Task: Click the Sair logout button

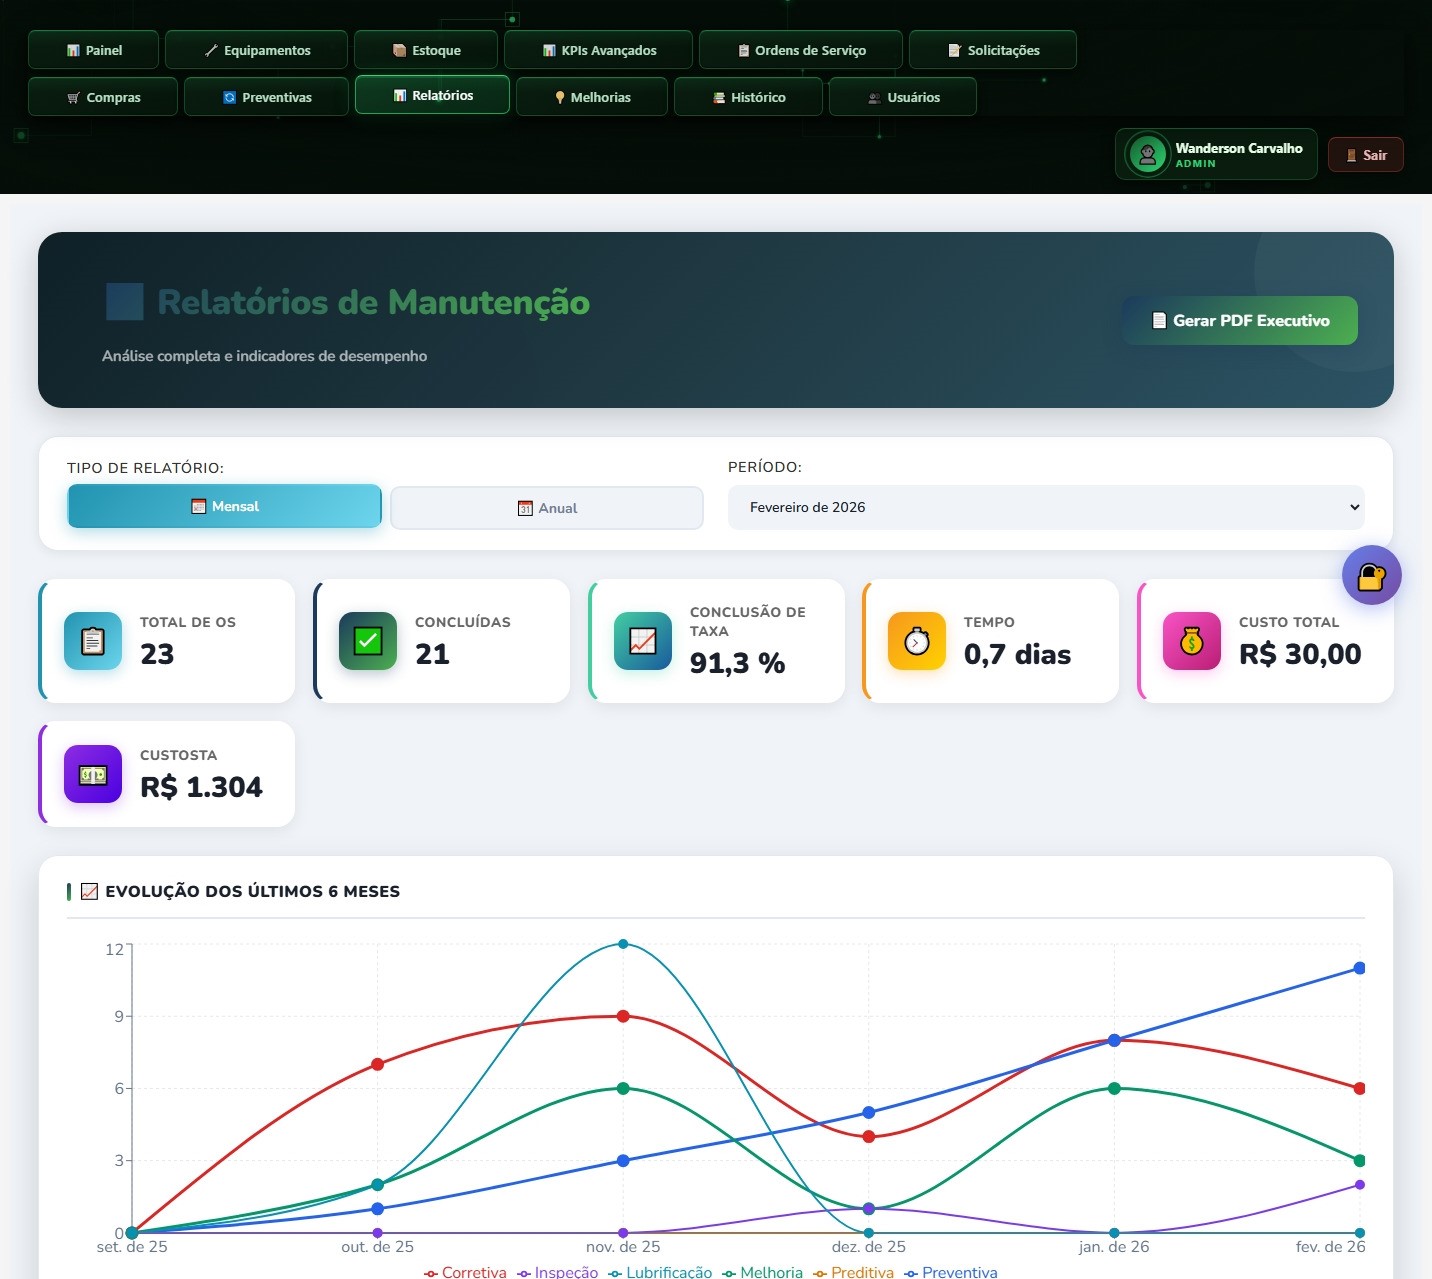Action: pyautogui.click(x=1366, y=155)
